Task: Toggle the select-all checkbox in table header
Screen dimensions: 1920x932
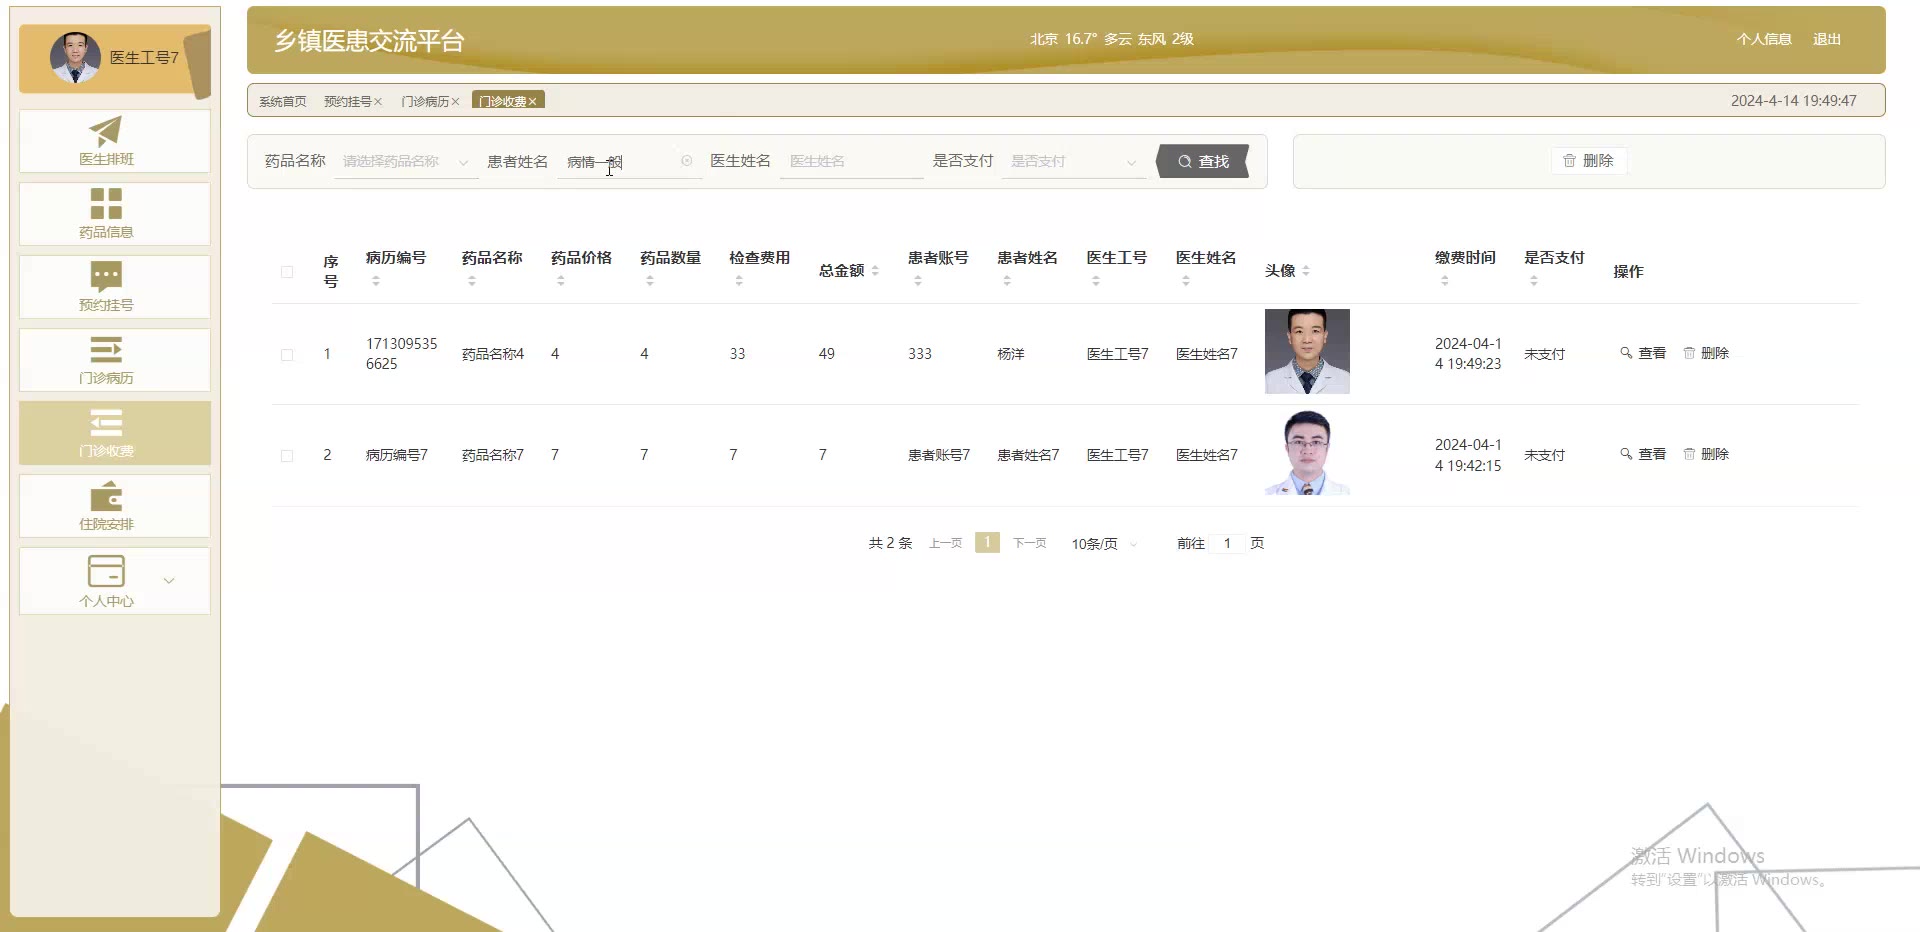Action: pyautogui.click(x=287, y=272)
